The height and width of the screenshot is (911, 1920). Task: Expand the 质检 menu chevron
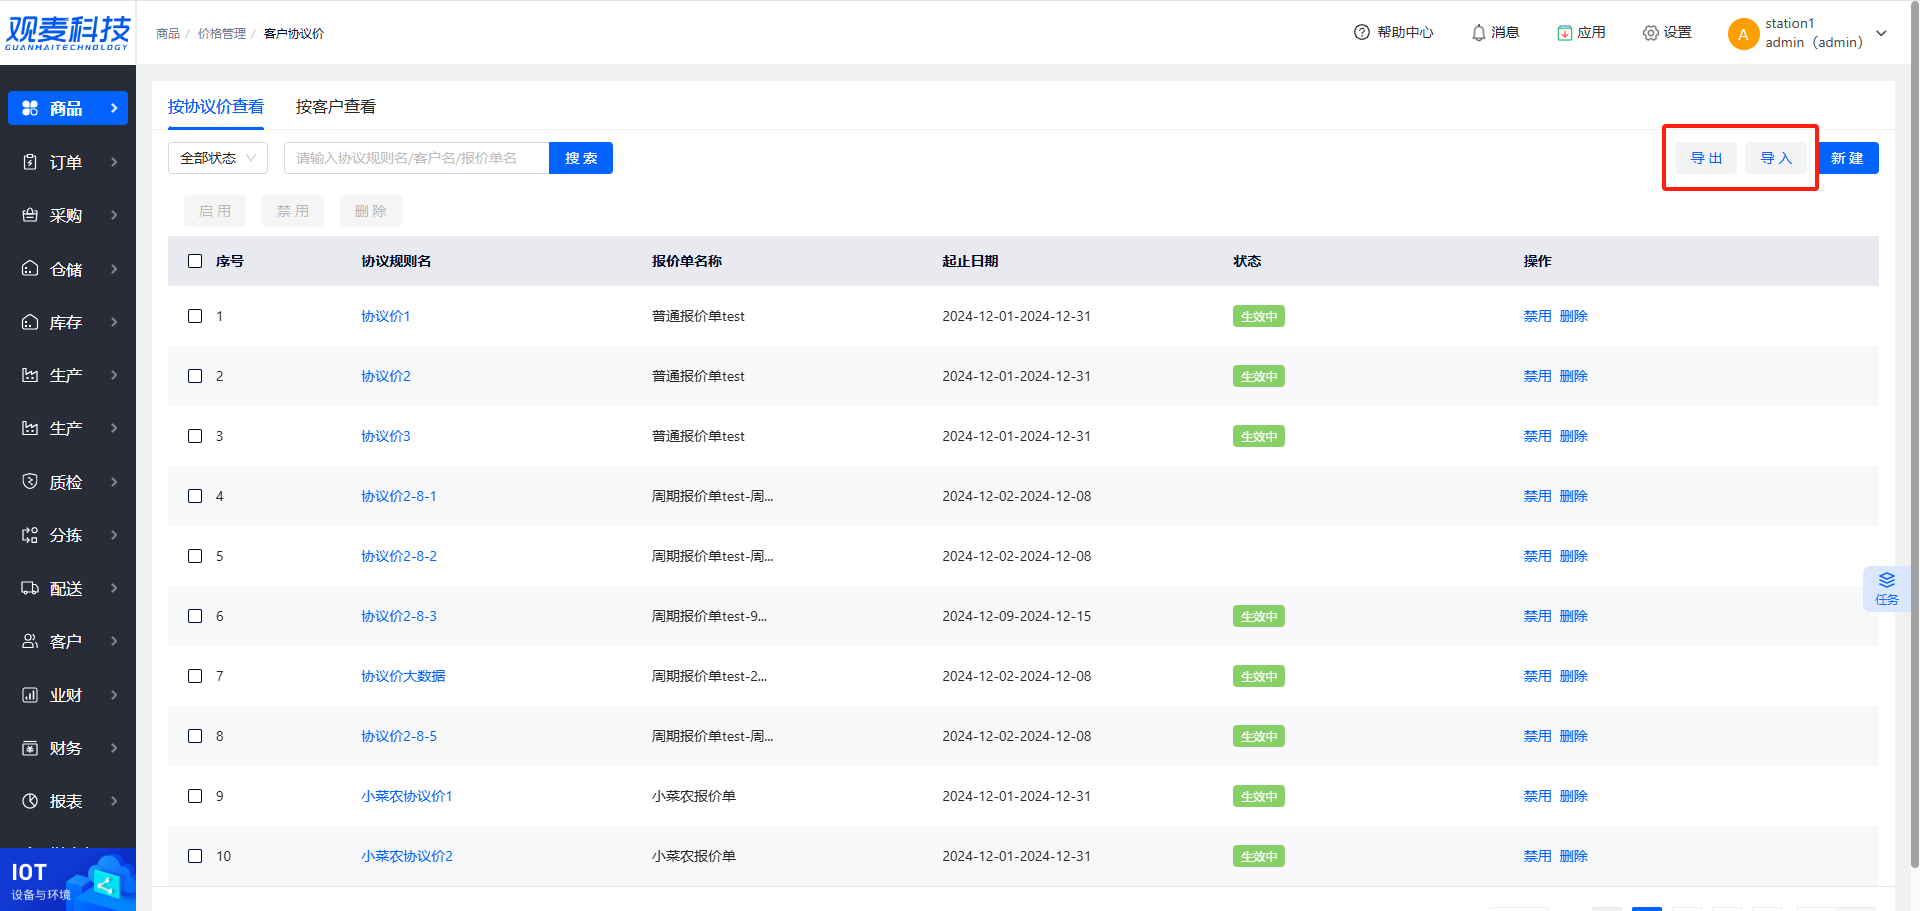(x=114, y=482)
